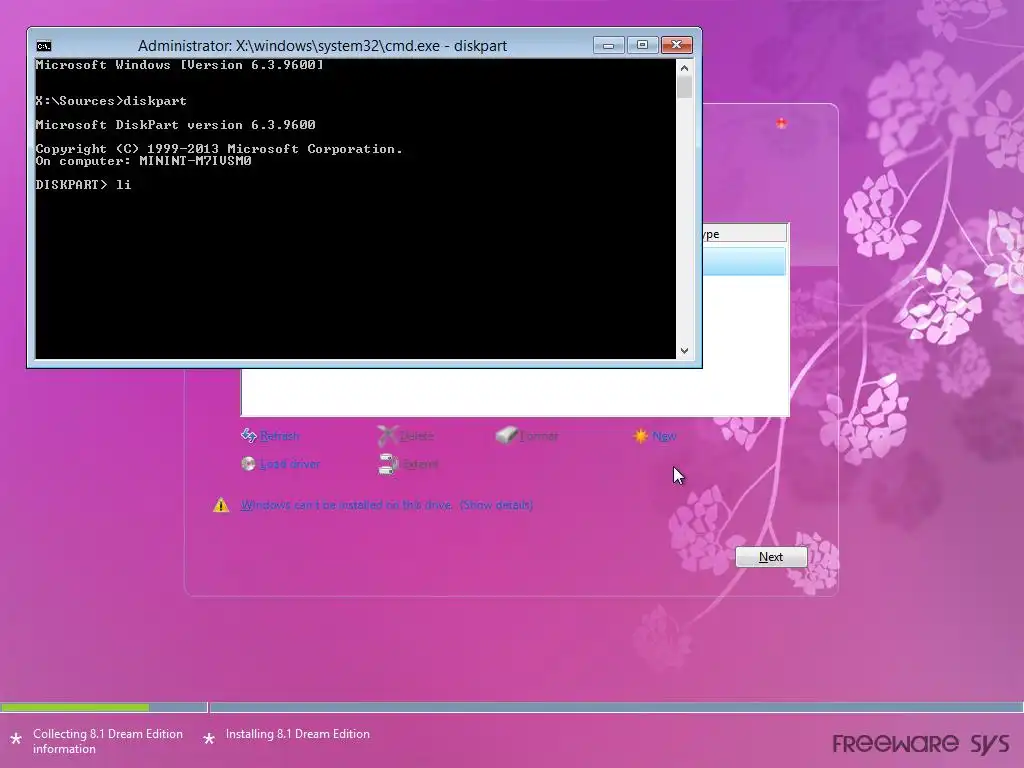Click the cmd.exe icon in title bar
Viewport: 1024px width, 768px height.
coord(44,46)
